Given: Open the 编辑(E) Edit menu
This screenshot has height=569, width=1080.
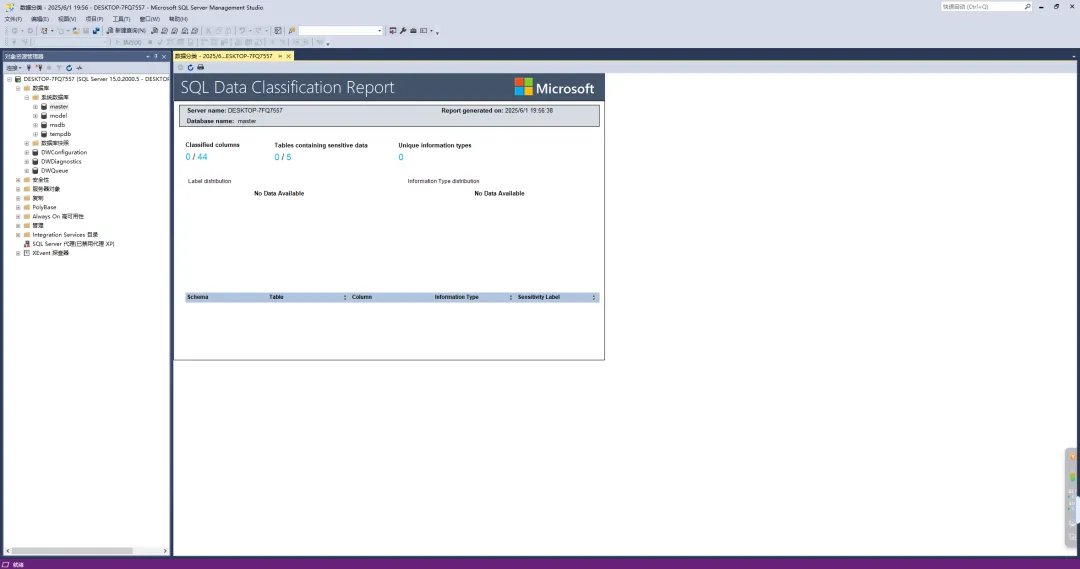Looking at the screenshot, I should pos(40,19).
